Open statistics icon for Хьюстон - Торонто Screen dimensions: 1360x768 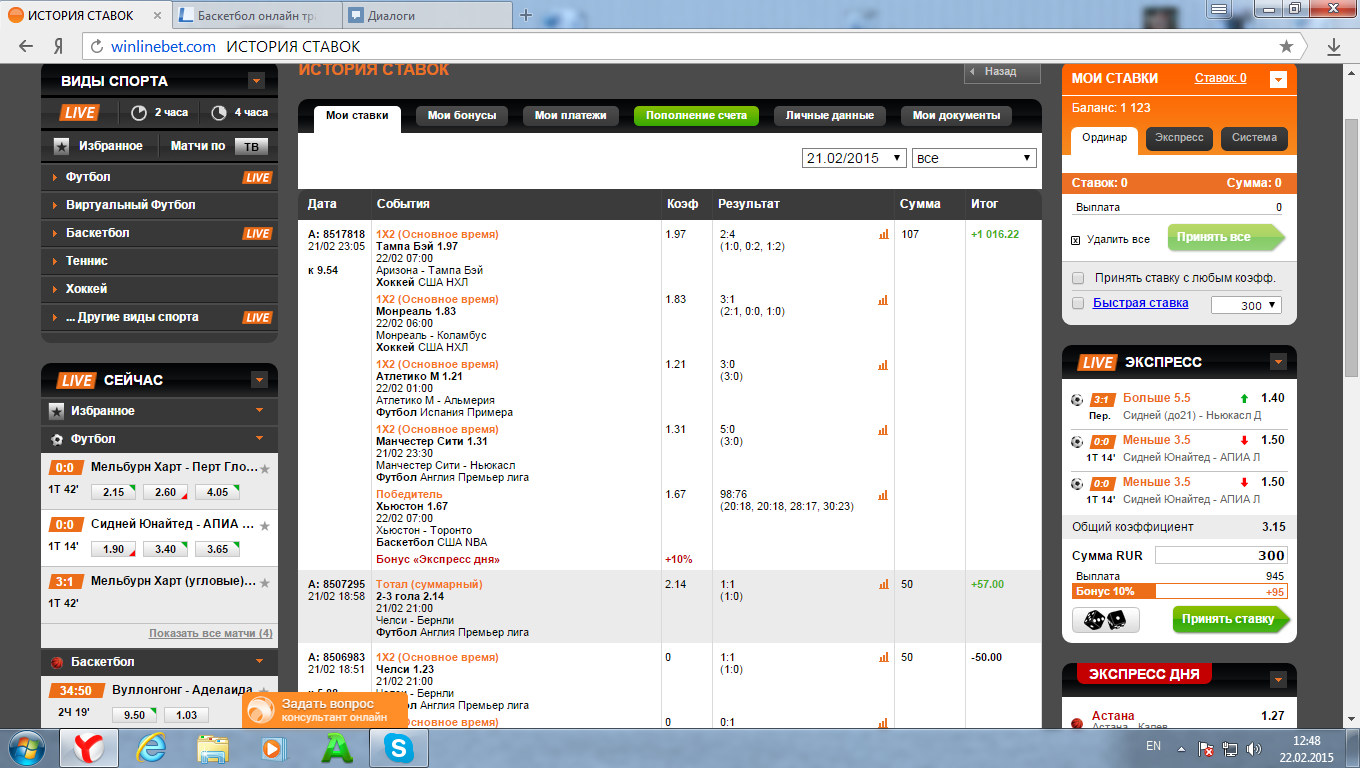click(x=883, y=494)
